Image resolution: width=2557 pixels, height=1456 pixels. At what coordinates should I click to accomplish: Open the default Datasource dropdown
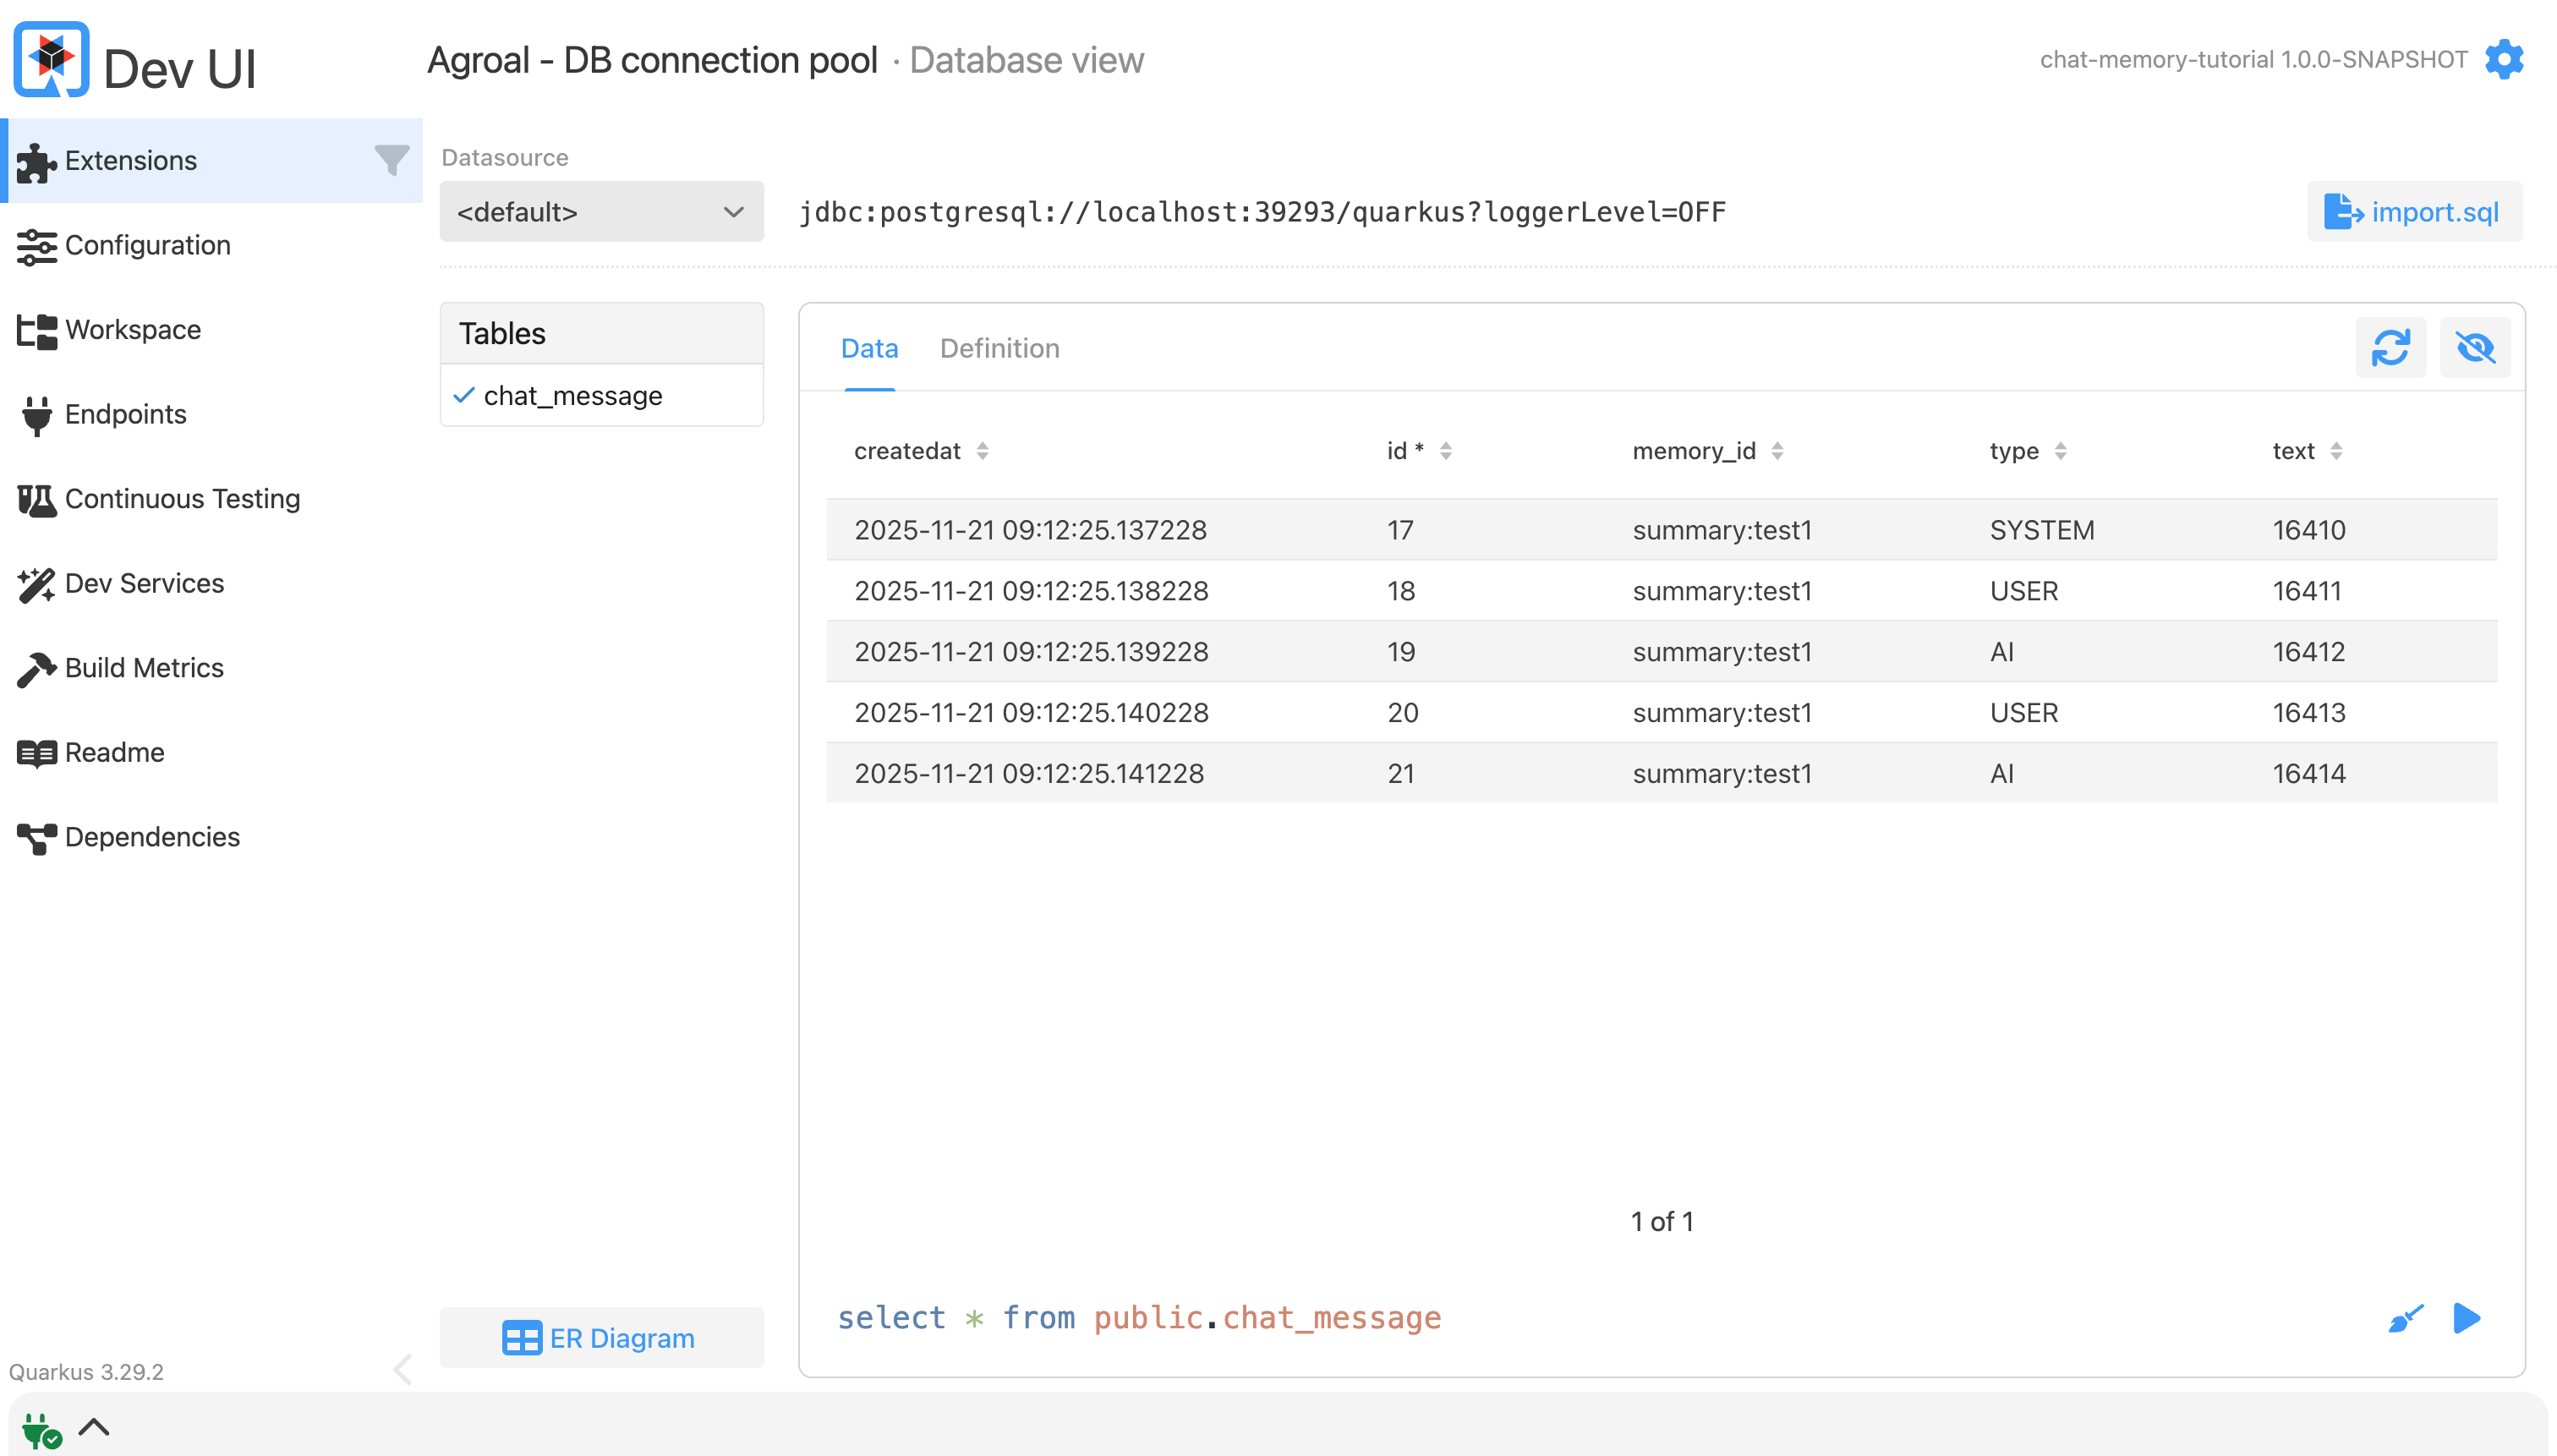tap(601, 212)
